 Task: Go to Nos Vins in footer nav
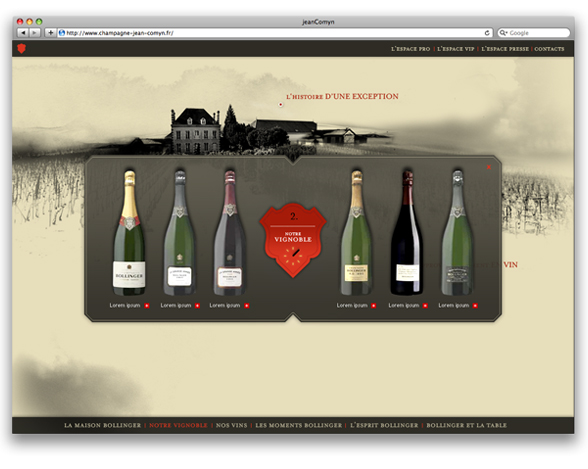[231, 426]
